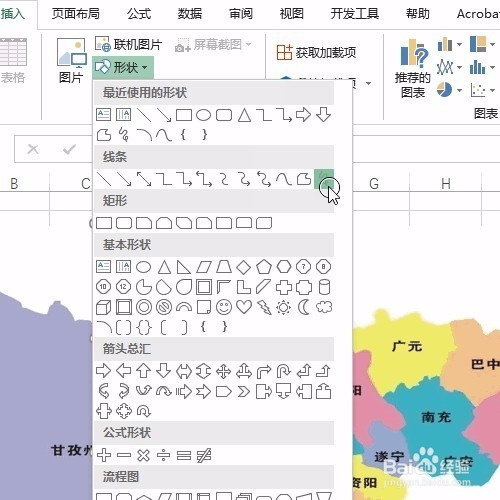Select the U-turn arrow shape
Image resolution: width=500 pixels, height=500 pixels.
coord(284,371)
